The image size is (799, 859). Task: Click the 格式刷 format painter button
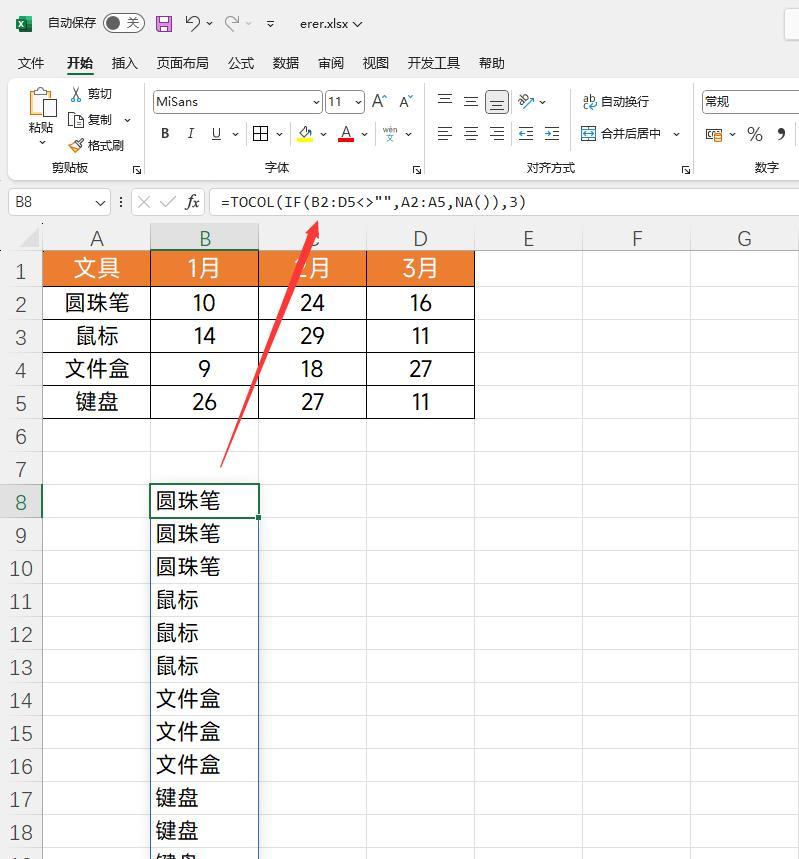(96, 145)
